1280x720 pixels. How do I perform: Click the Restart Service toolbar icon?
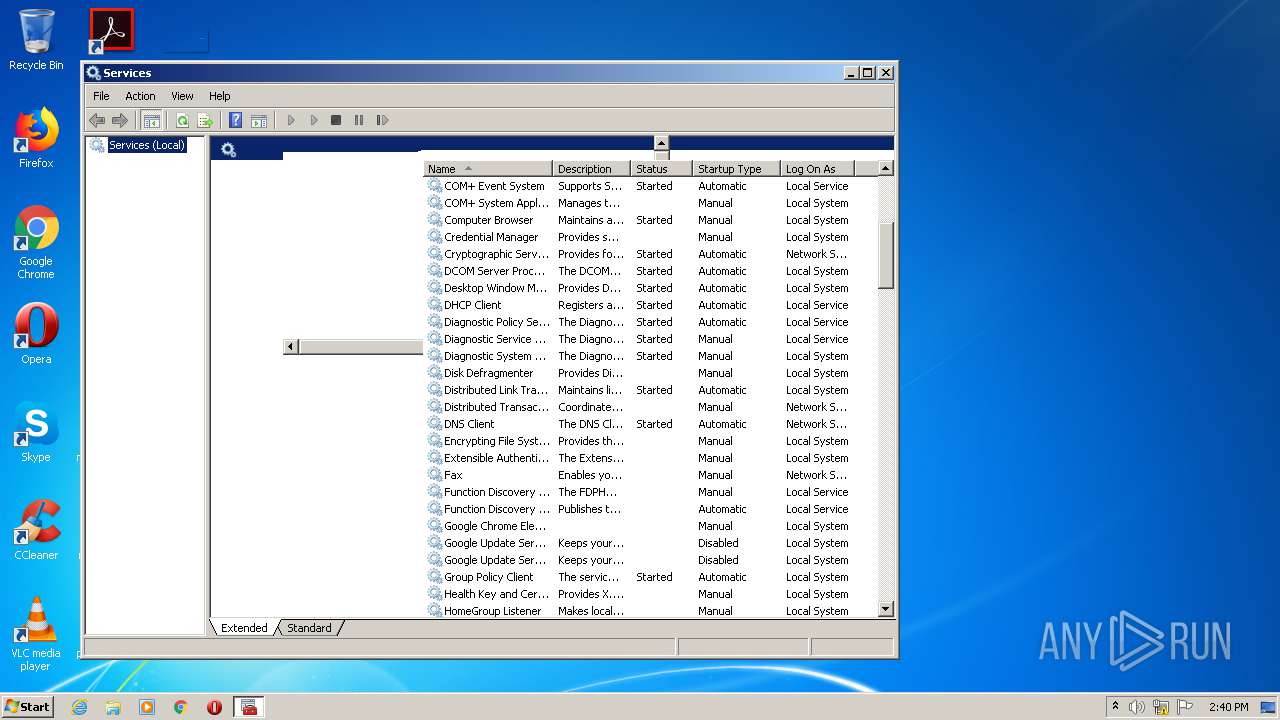[x=382, y=120]
